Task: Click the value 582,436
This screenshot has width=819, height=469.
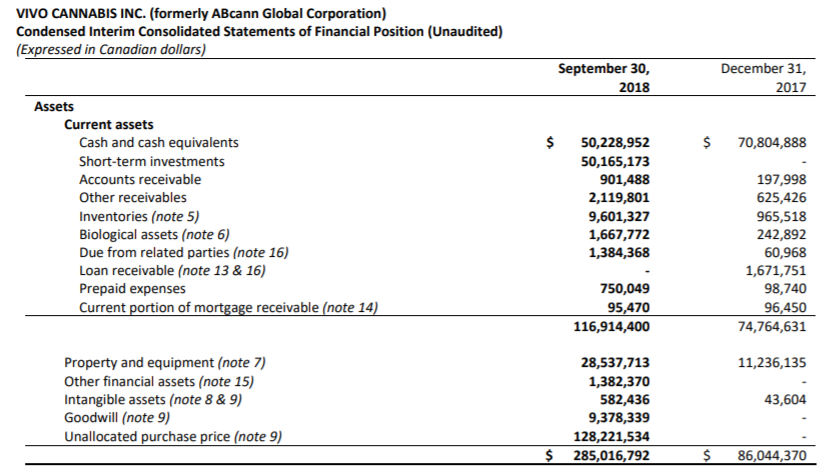Action: (x=624, y=400)
